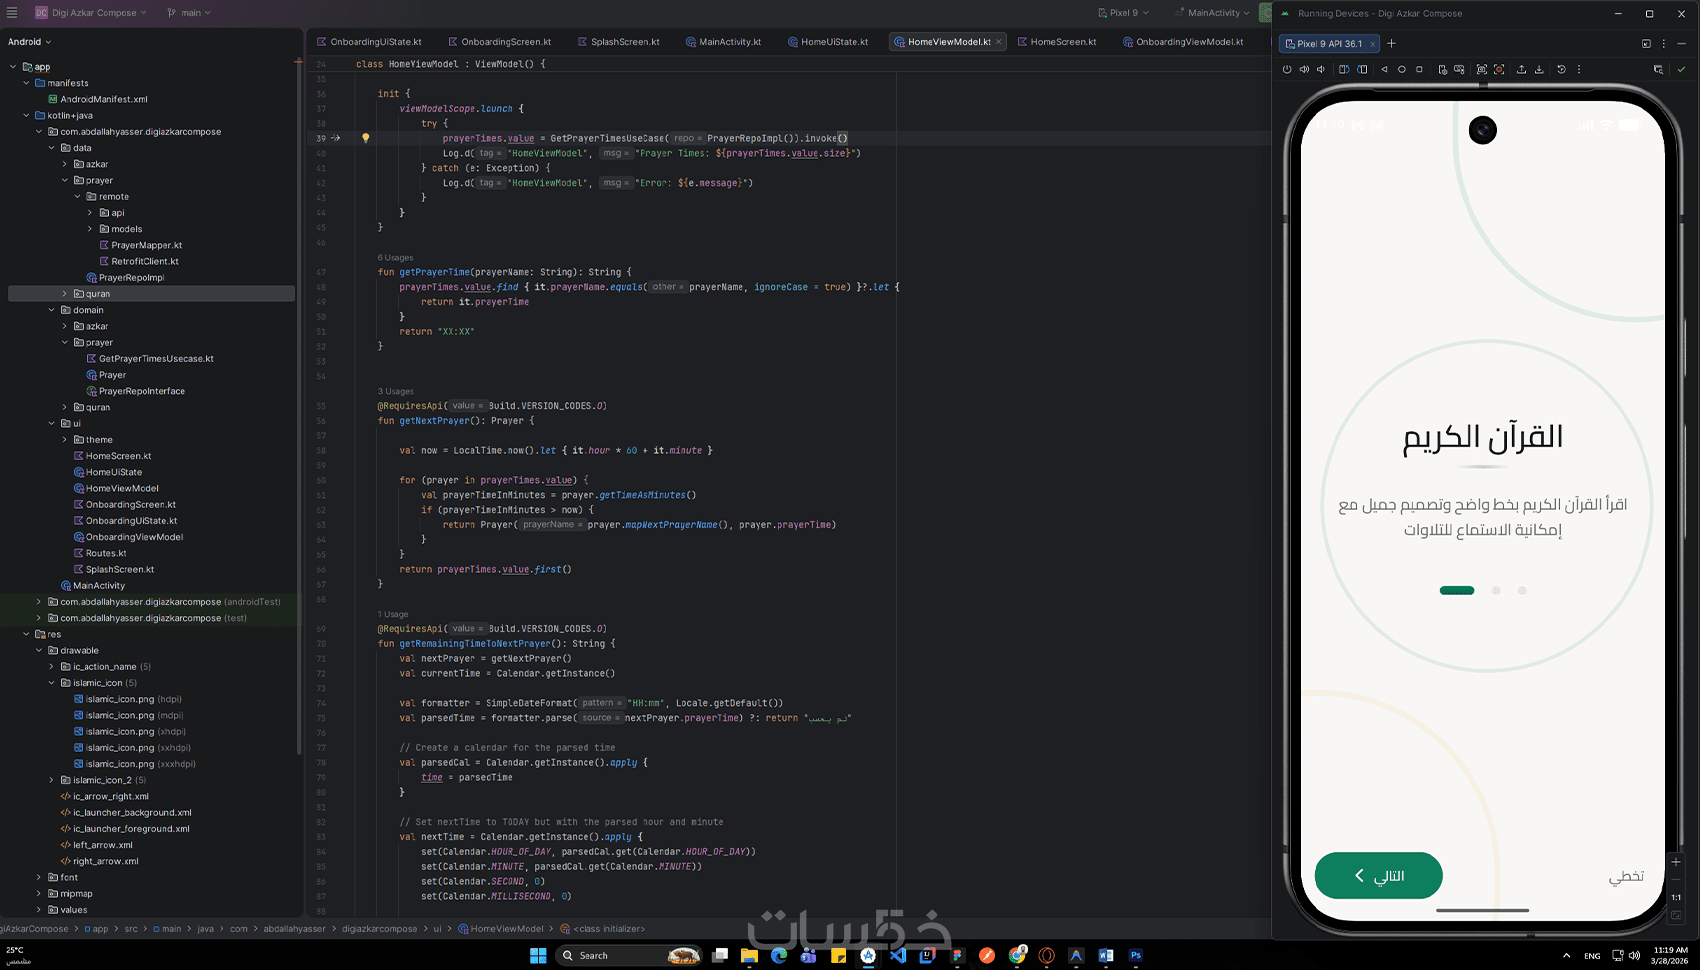Click the HomeViewModel breadcrumb
Viewport: 1700px width, 970px height.
501,929
